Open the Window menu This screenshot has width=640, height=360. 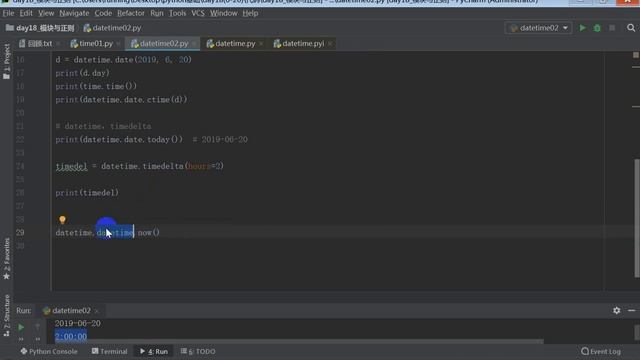pos(224,13)
